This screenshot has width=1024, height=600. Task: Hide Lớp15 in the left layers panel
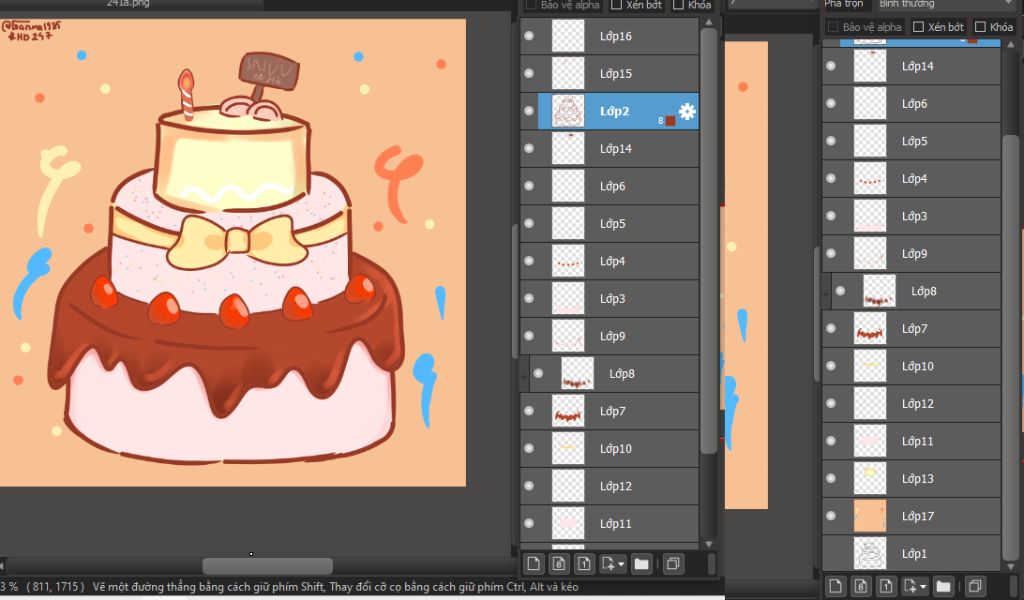(529, 73)
